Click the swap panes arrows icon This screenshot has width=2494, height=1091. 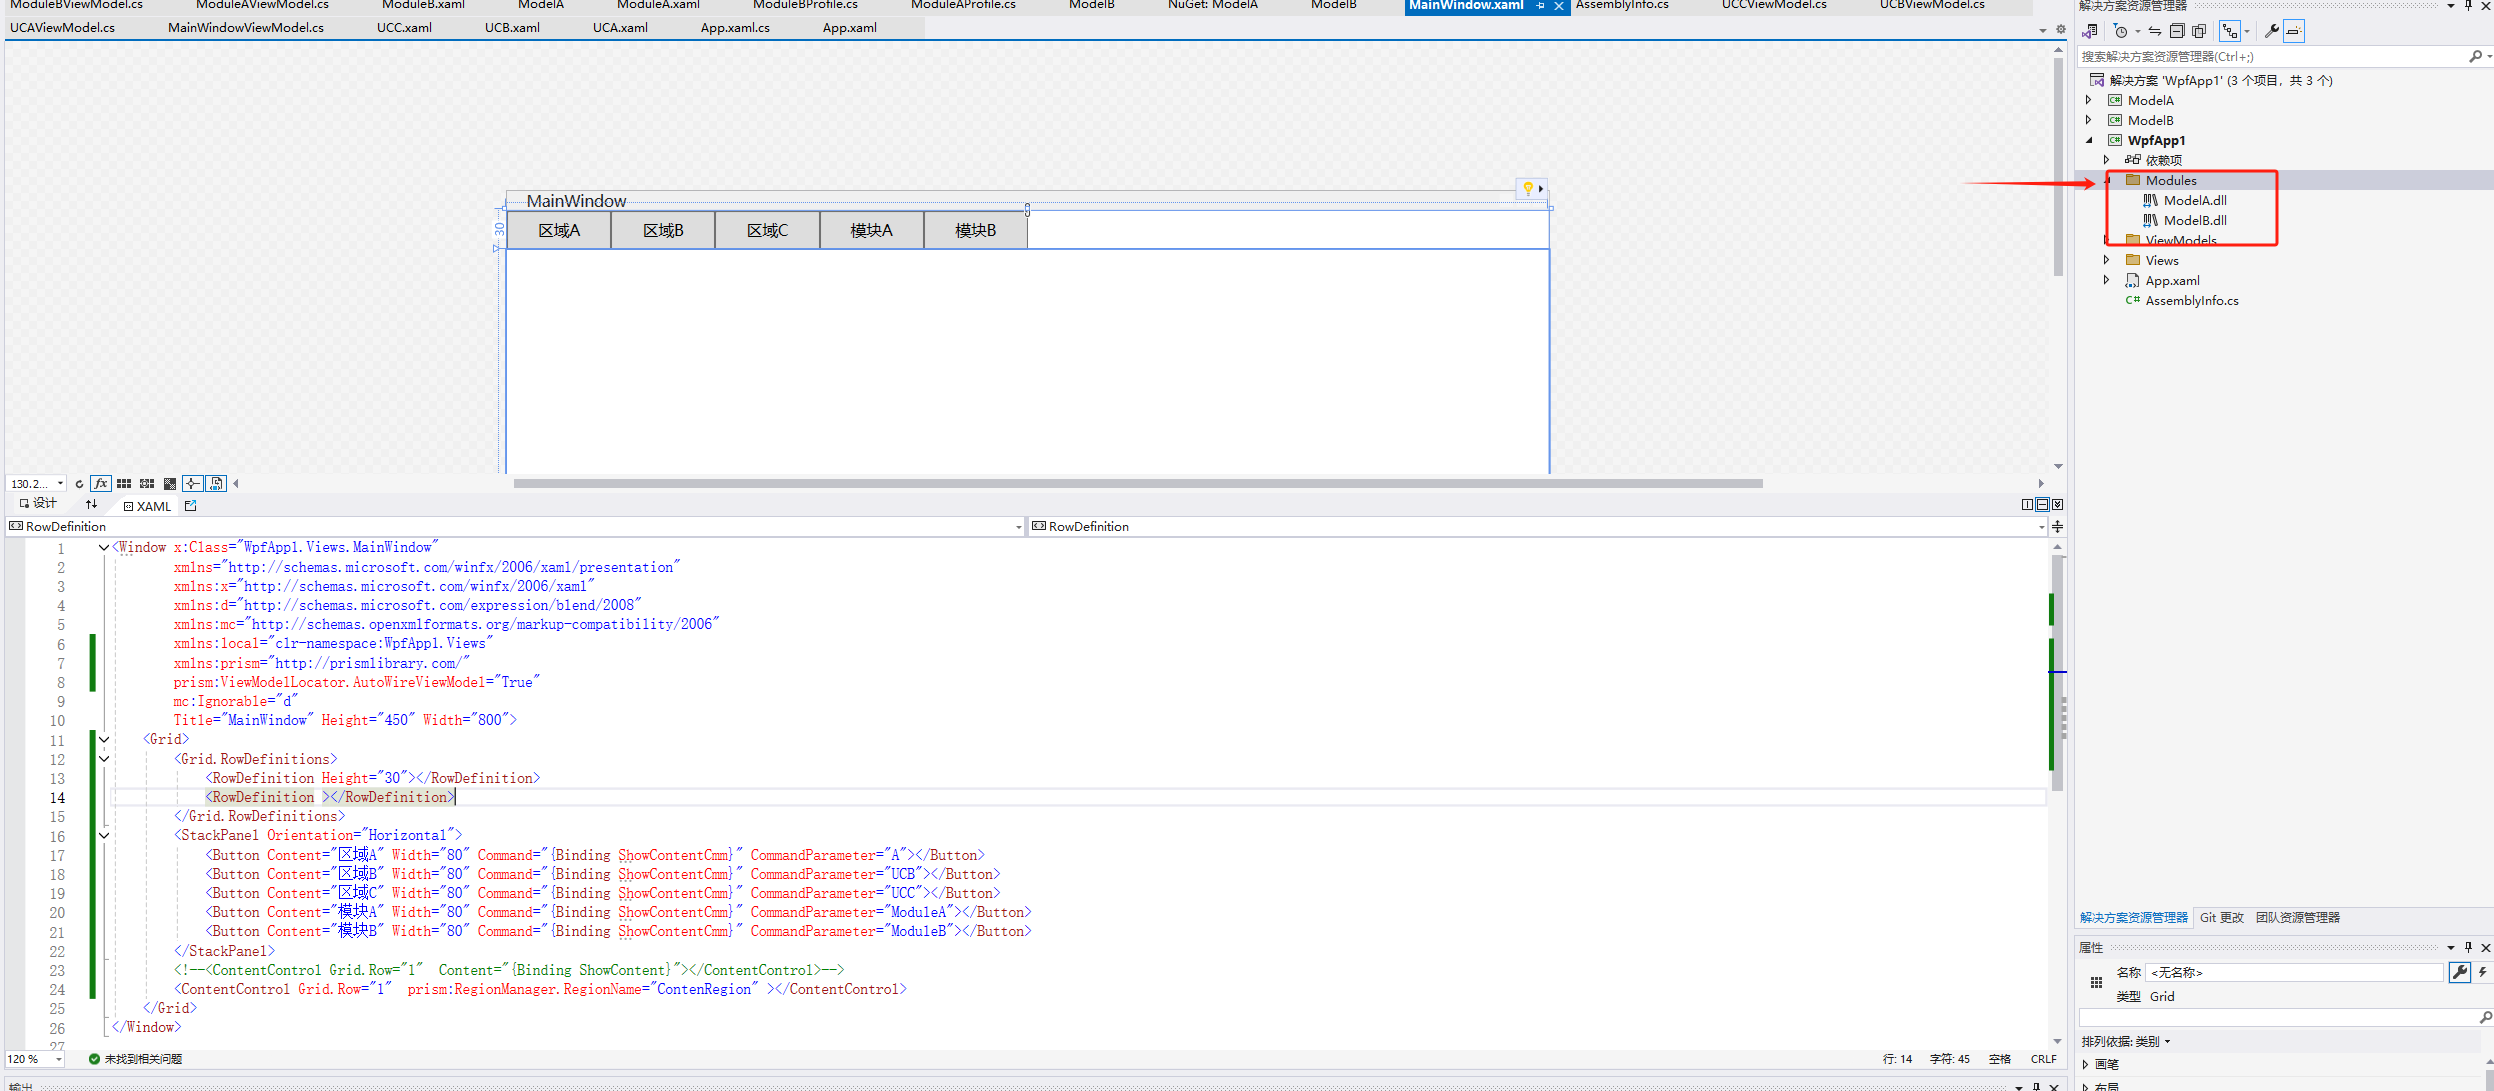tap(91, 504)
